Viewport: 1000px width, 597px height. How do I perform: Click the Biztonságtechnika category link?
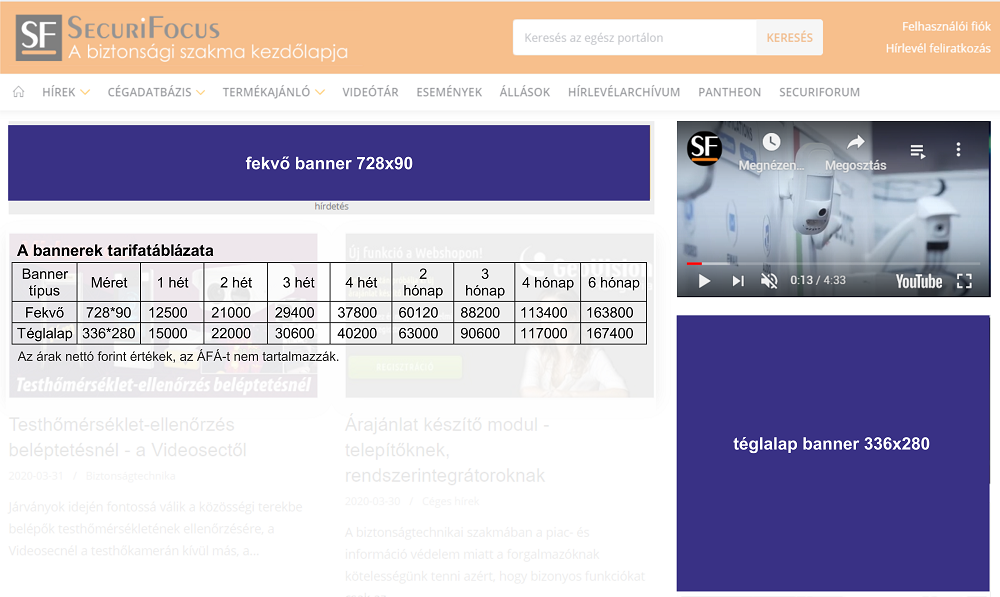[x=130, y=476]
